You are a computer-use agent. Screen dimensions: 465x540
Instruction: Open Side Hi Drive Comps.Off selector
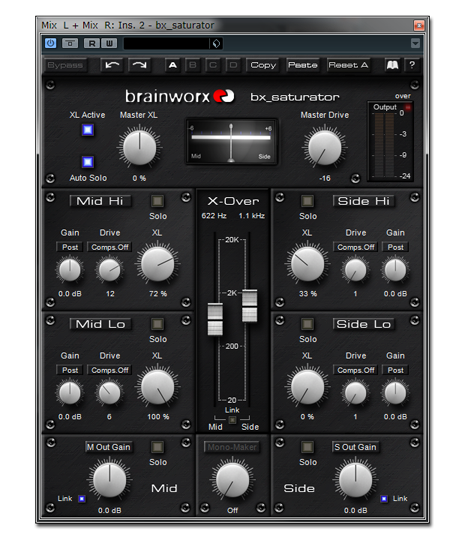pyautogui.click(x=356, y=247)
